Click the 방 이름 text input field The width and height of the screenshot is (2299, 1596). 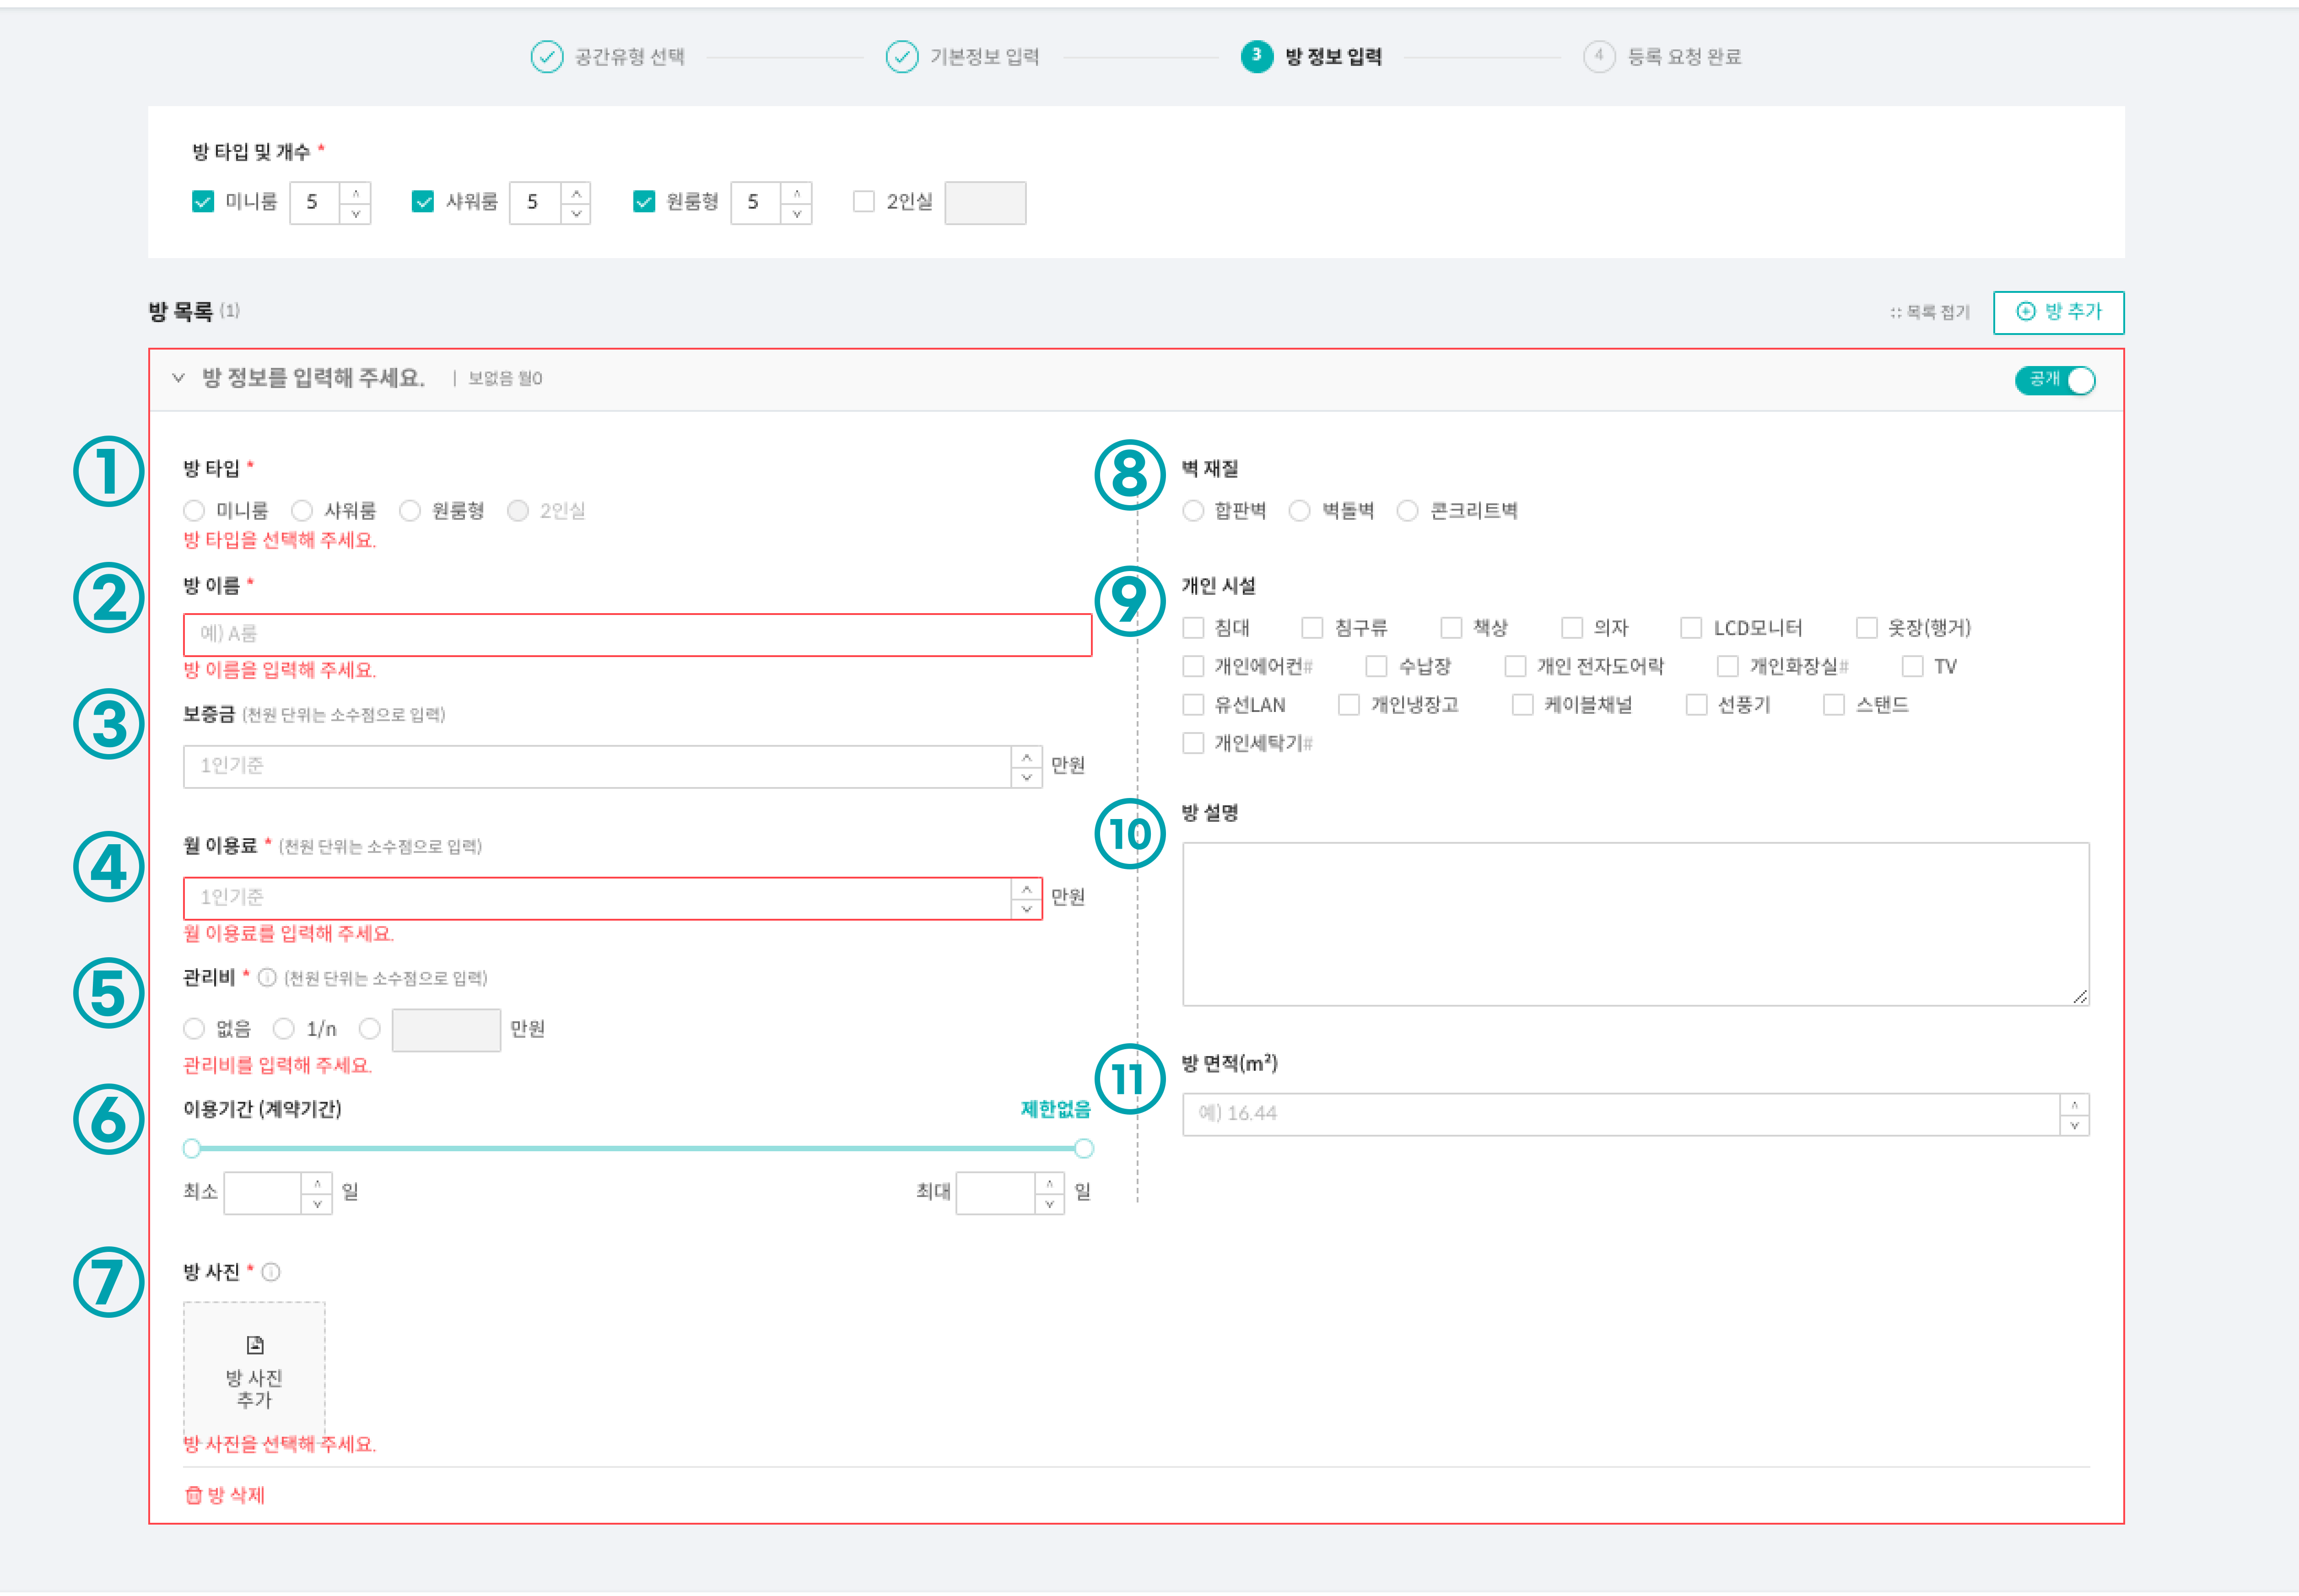pyautogui.click(x=637, y=634)
